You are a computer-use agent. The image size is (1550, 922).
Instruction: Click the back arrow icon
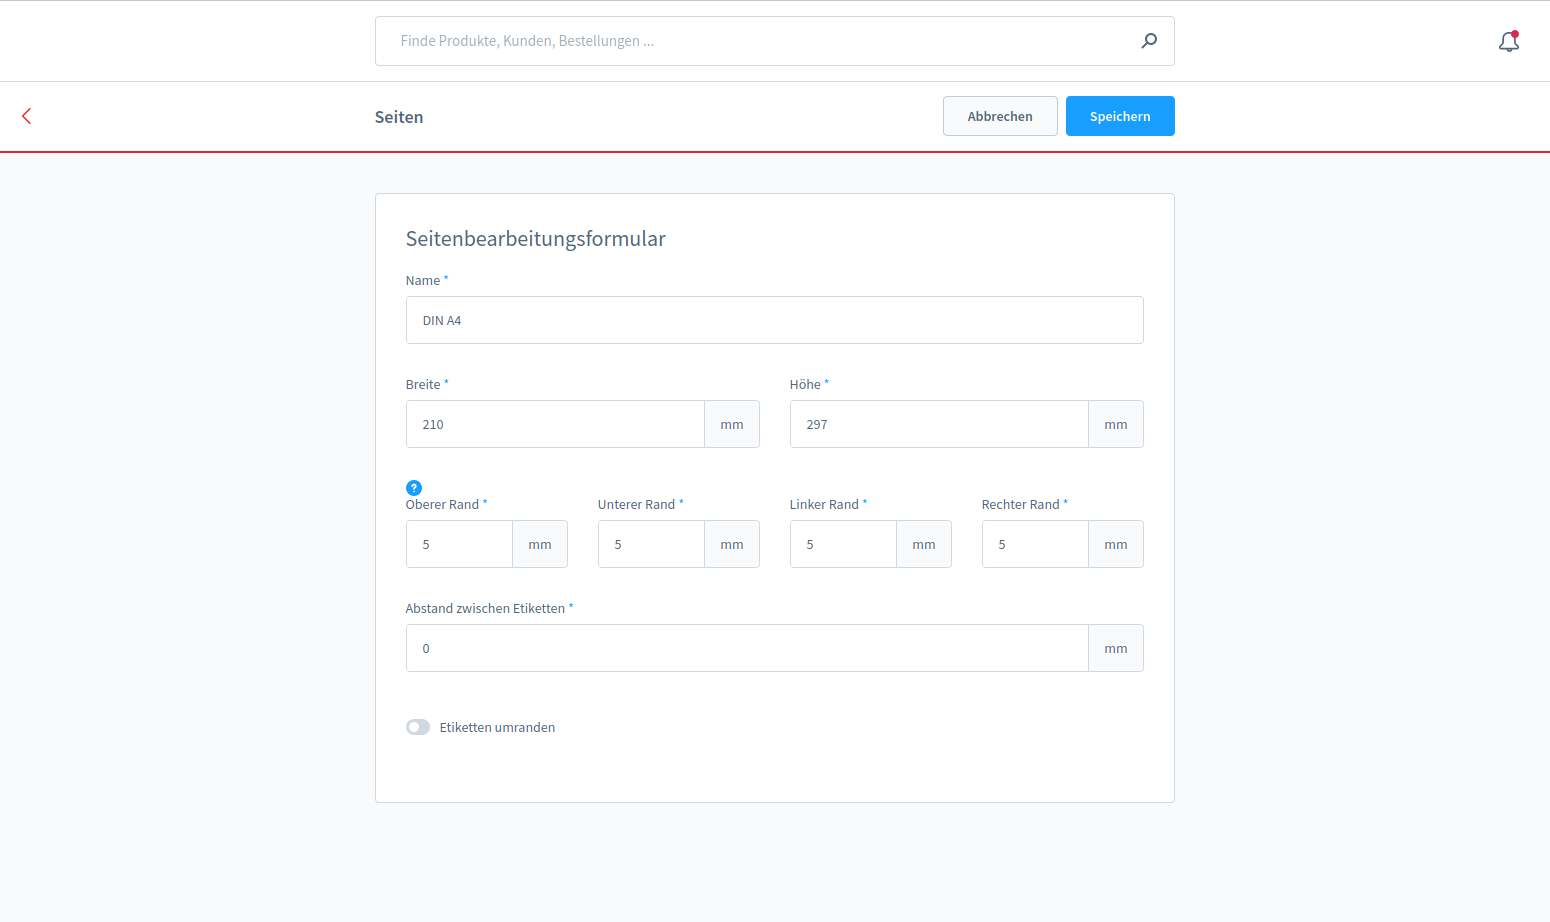coord(27,116)
